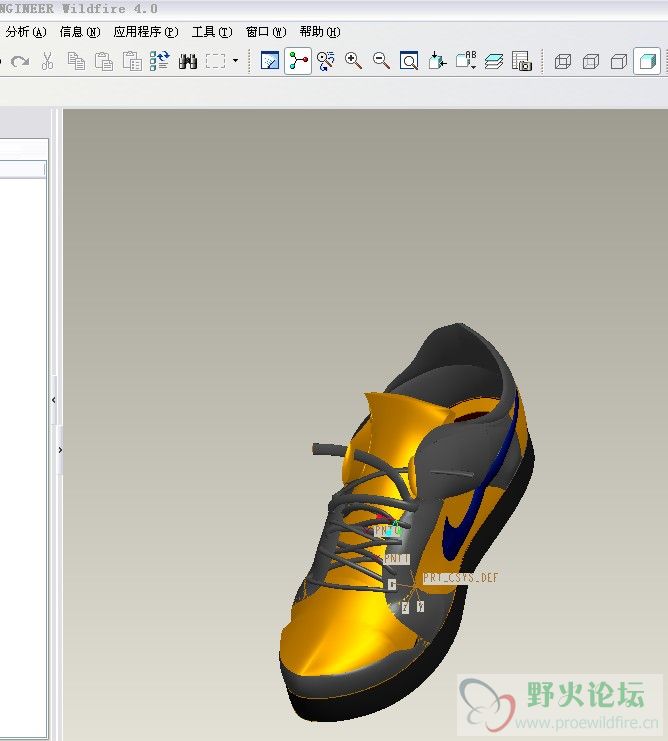Open Find with the binoculars icon
The height and width of the screenshot is (741, 668).
pos(188,61)
